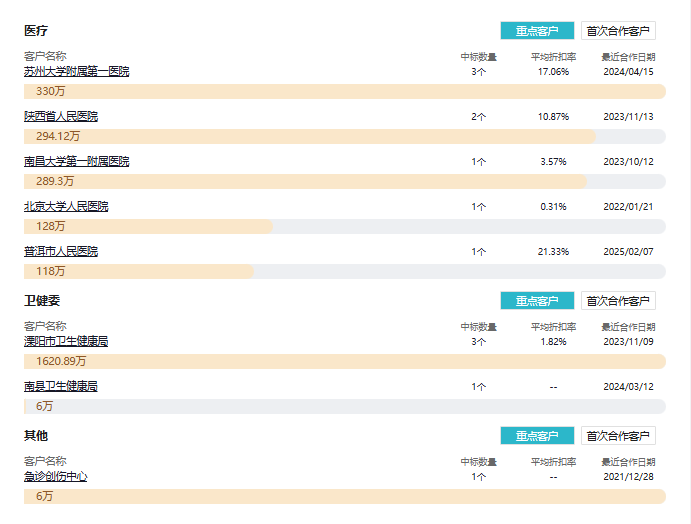Click the 南昌大学第一附属医院 link
The width and height of the screenshot is (691, 524).
pyautogui.click(x=76, y=161)
